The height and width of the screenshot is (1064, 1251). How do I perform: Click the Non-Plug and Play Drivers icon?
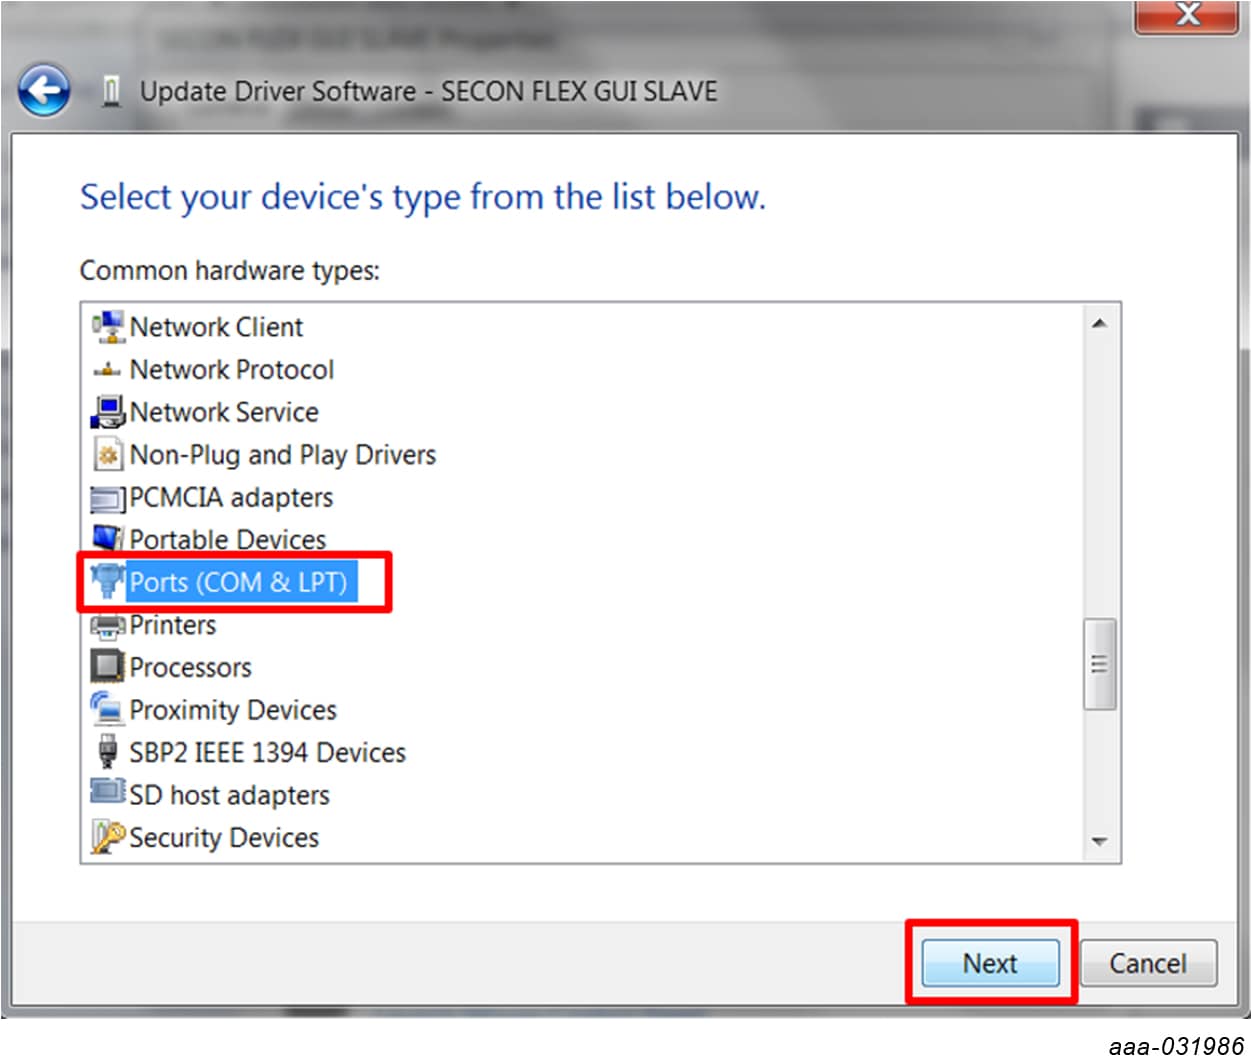click(107, 454)
